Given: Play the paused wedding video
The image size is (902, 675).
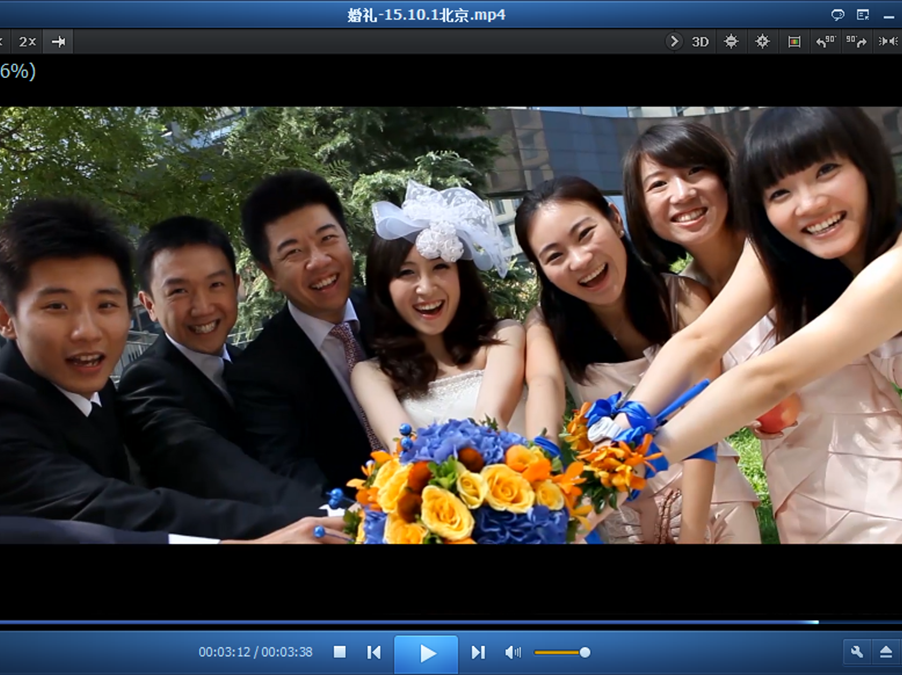Looking at the screenshot, I should pyautogui.click(x=426, y=654).
